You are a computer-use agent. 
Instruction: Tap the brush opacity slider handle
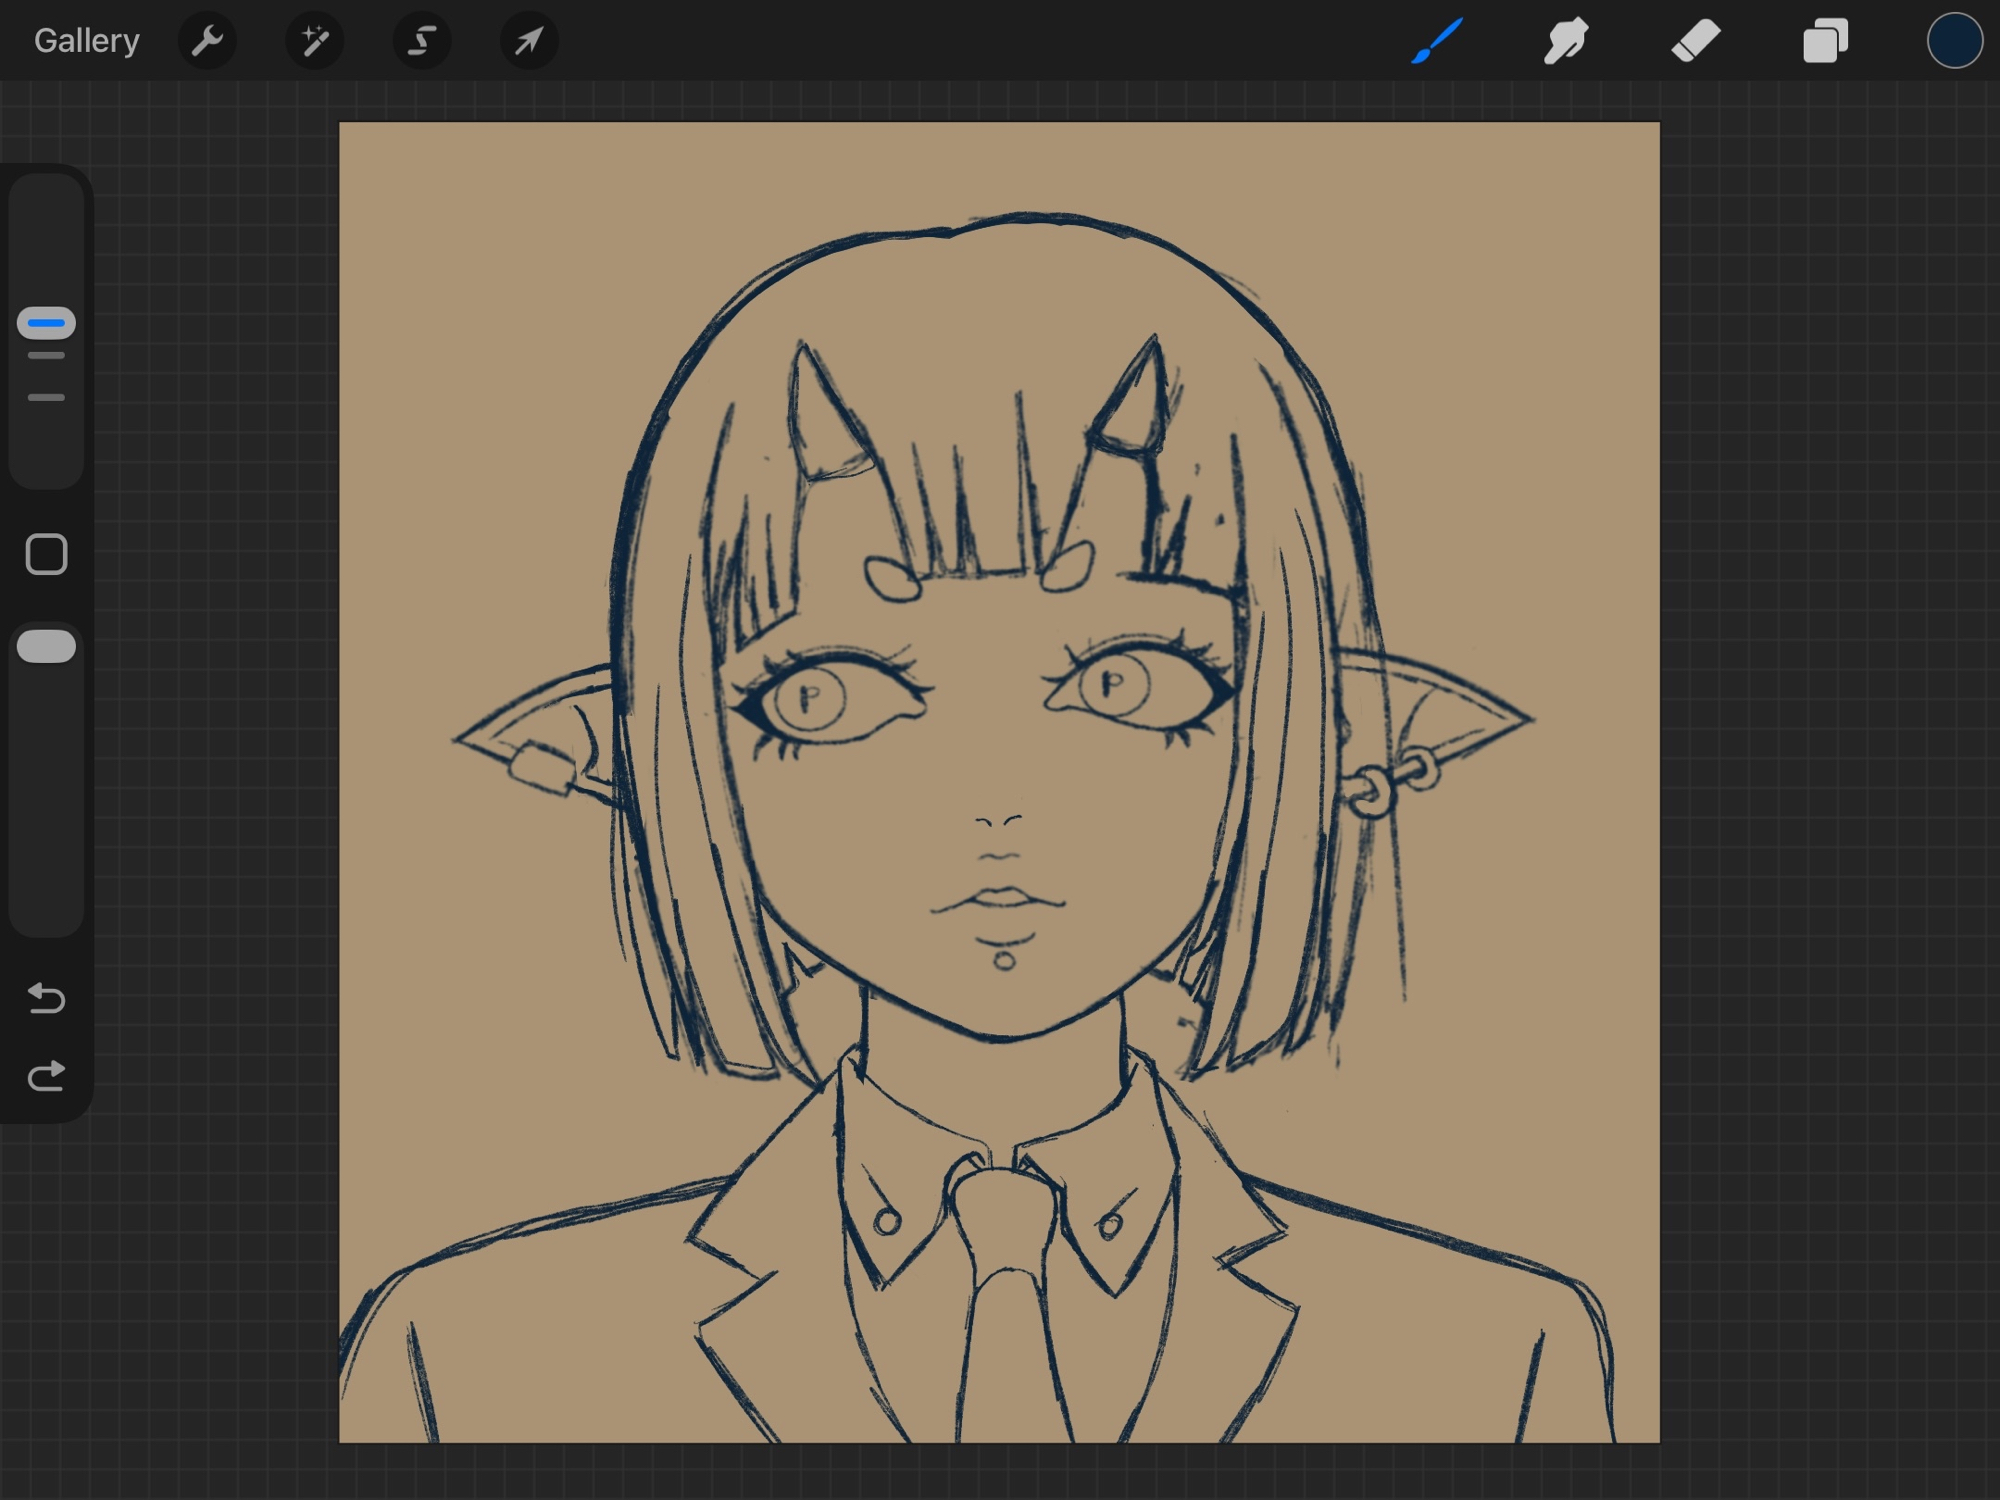[x=46, y=646]
